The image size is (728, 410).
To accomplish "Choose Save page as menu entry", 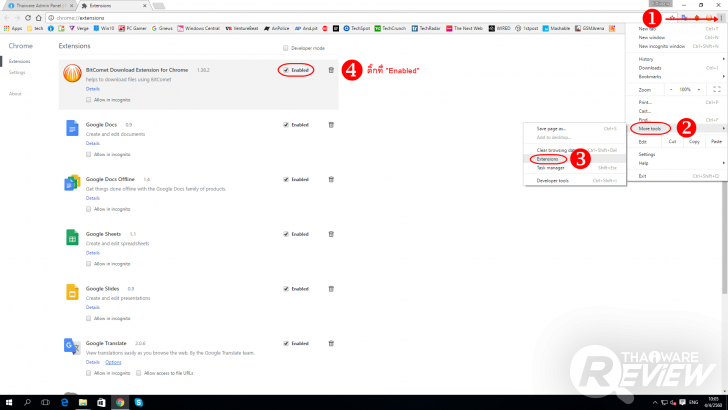I will point(575,129).
